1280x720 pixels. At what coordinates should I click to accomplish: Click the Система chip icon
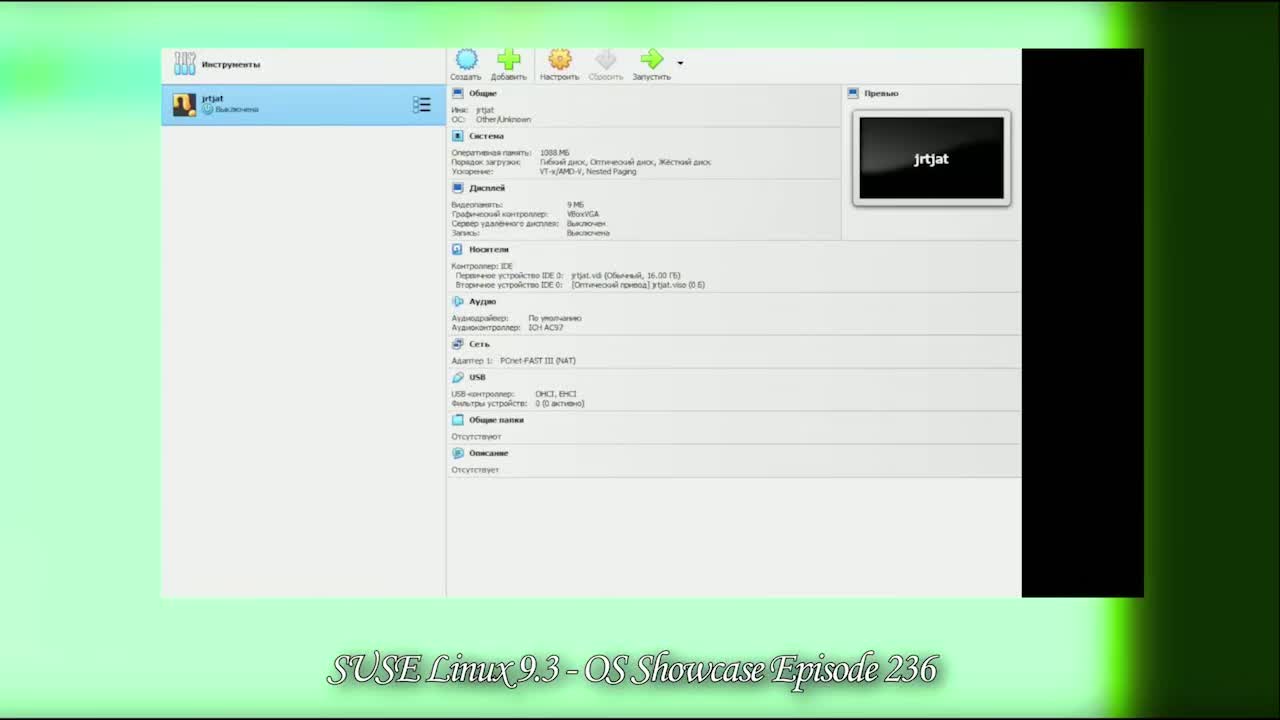pos(457,136)
